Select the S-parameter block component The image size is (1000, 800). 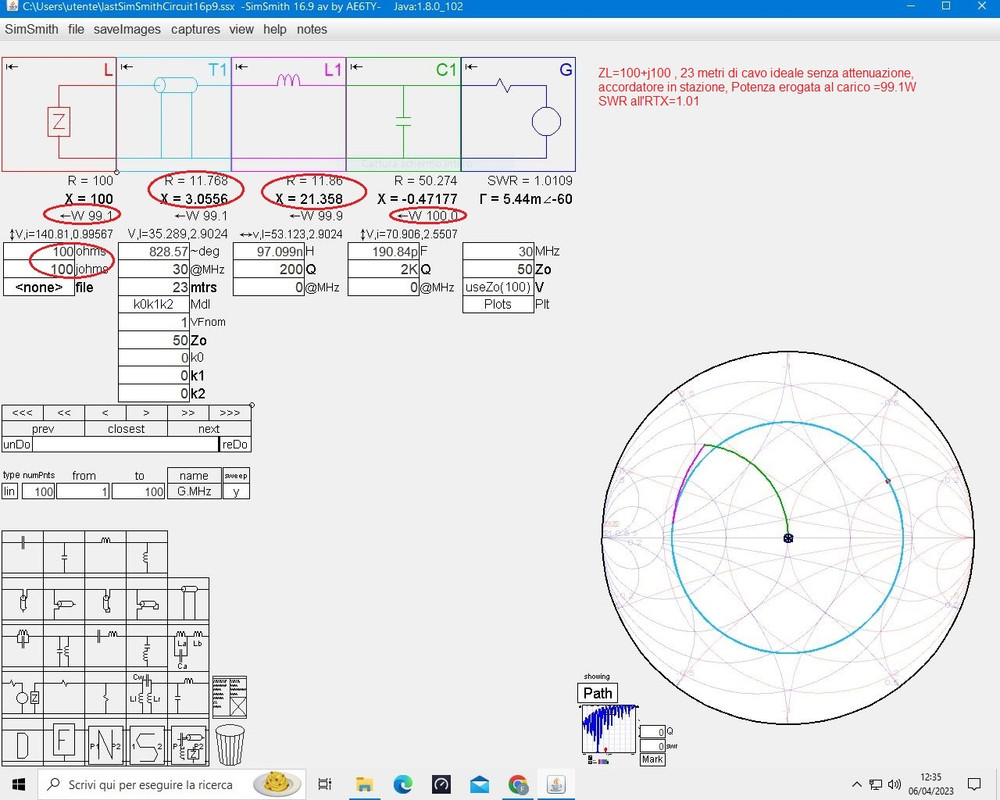(x=147, y=742)
